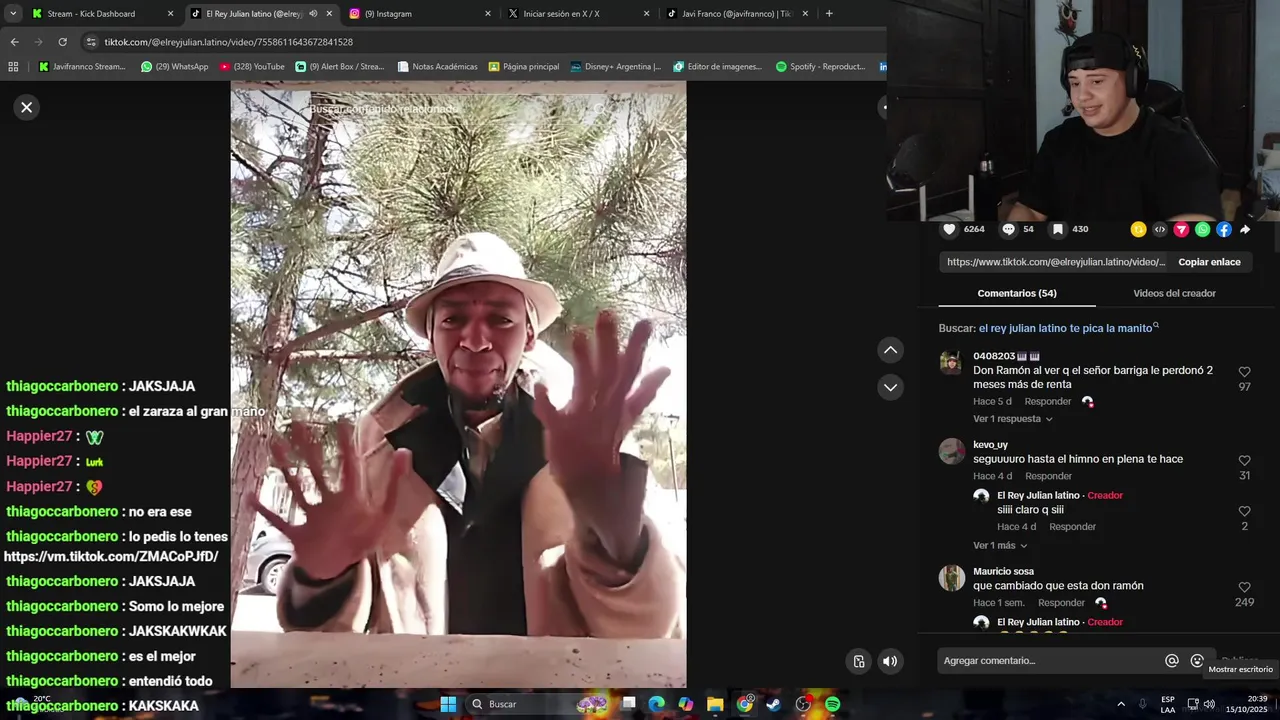Viewport: 1280px width, 720px height.
Task: Open more share options arrow
Action: [x=1245, y=229]
